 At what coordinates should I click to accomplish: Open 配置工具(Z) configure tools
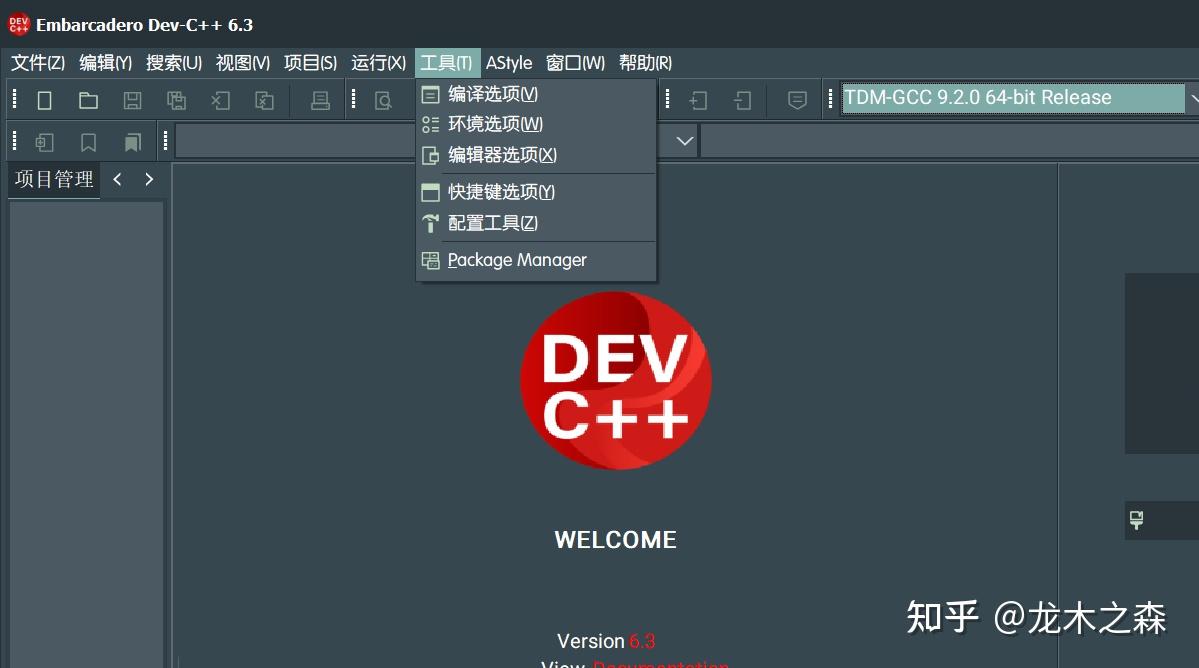tap(536, 223)
